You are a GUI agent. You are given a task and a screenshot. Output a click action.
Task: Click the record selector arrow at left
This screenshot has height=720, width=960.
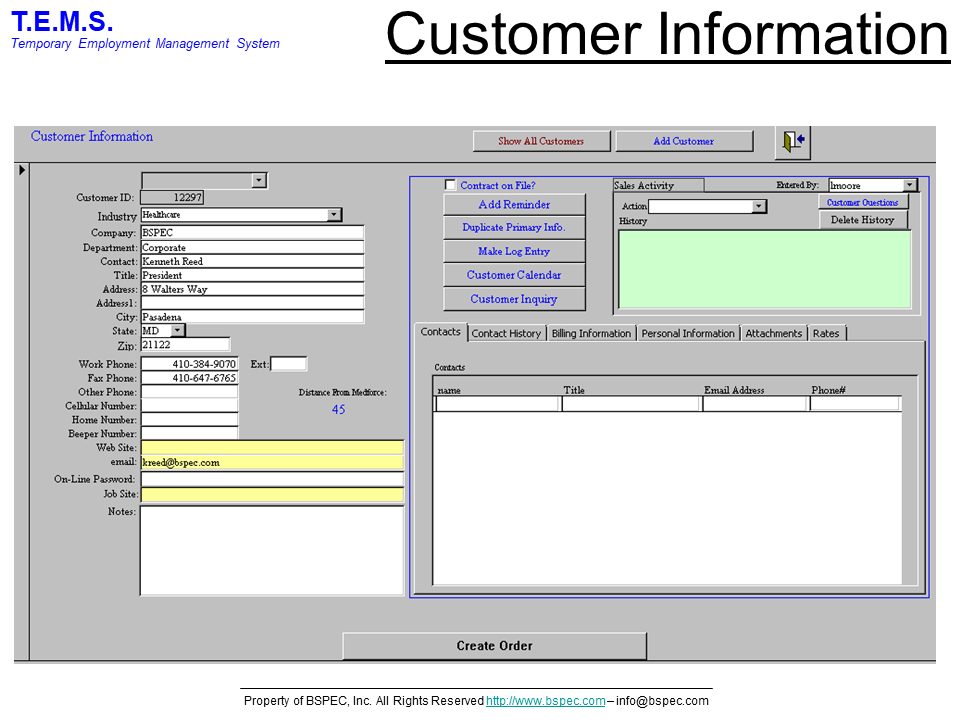tap(22, 170)
